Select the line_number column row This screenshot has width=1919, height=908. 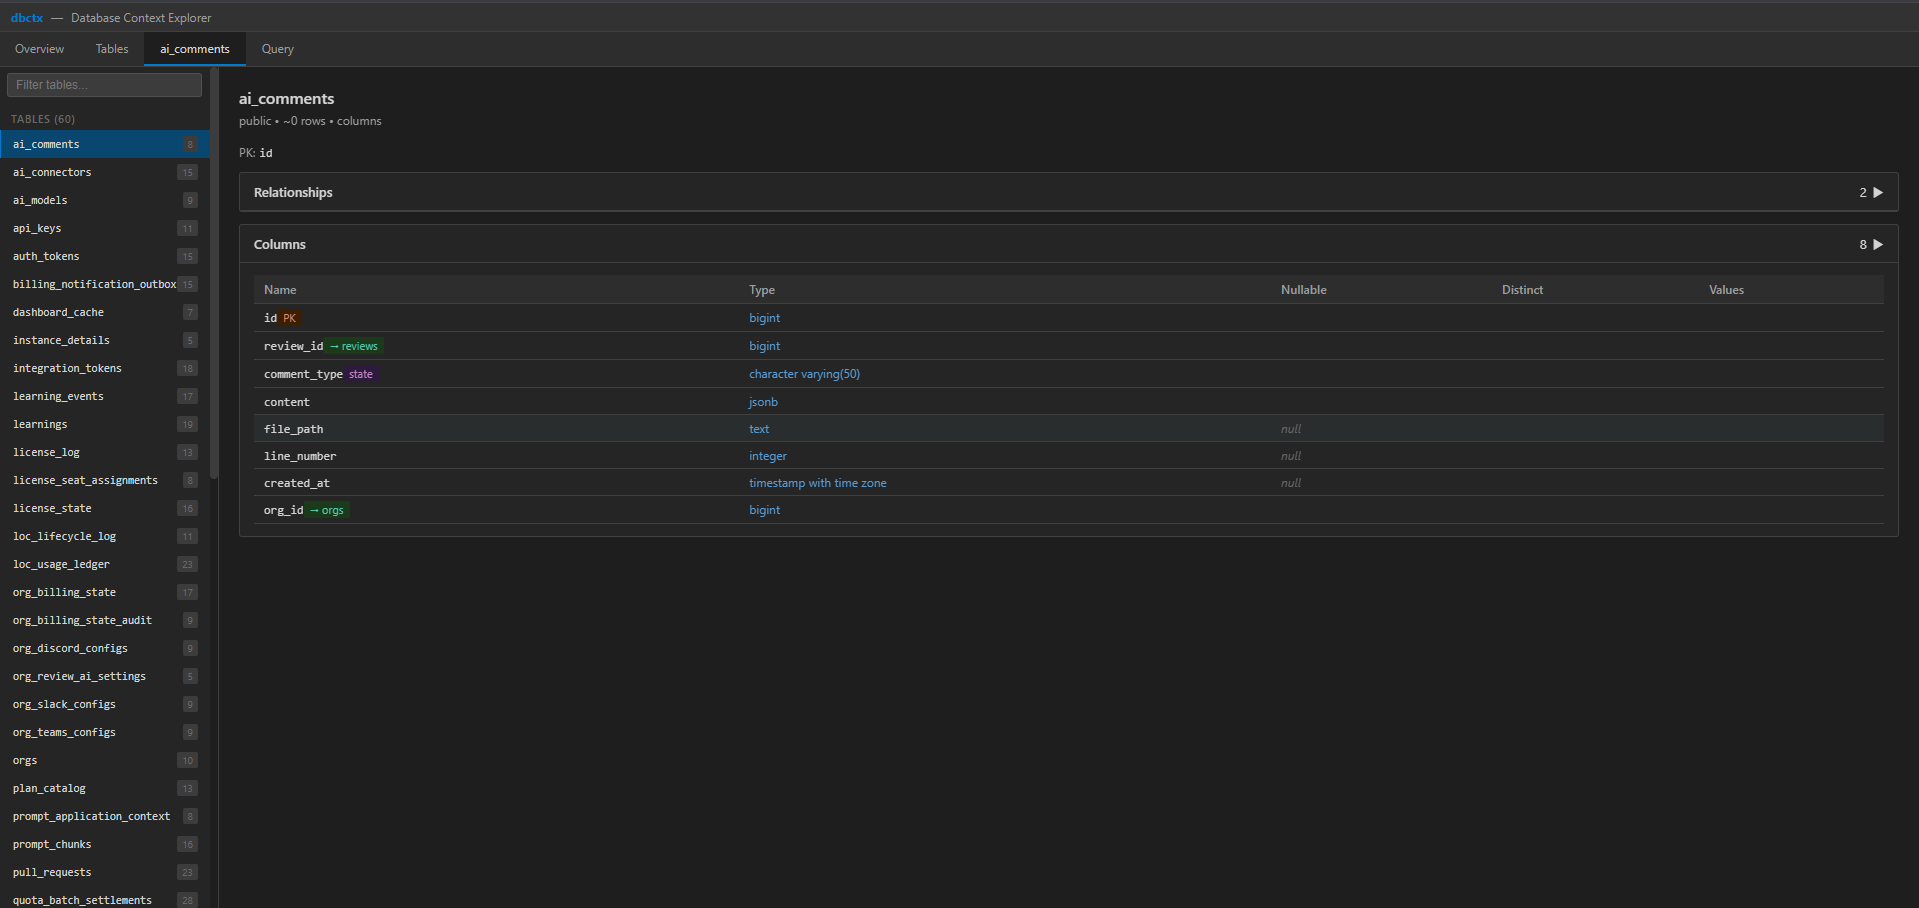[x=1068, y=456]
